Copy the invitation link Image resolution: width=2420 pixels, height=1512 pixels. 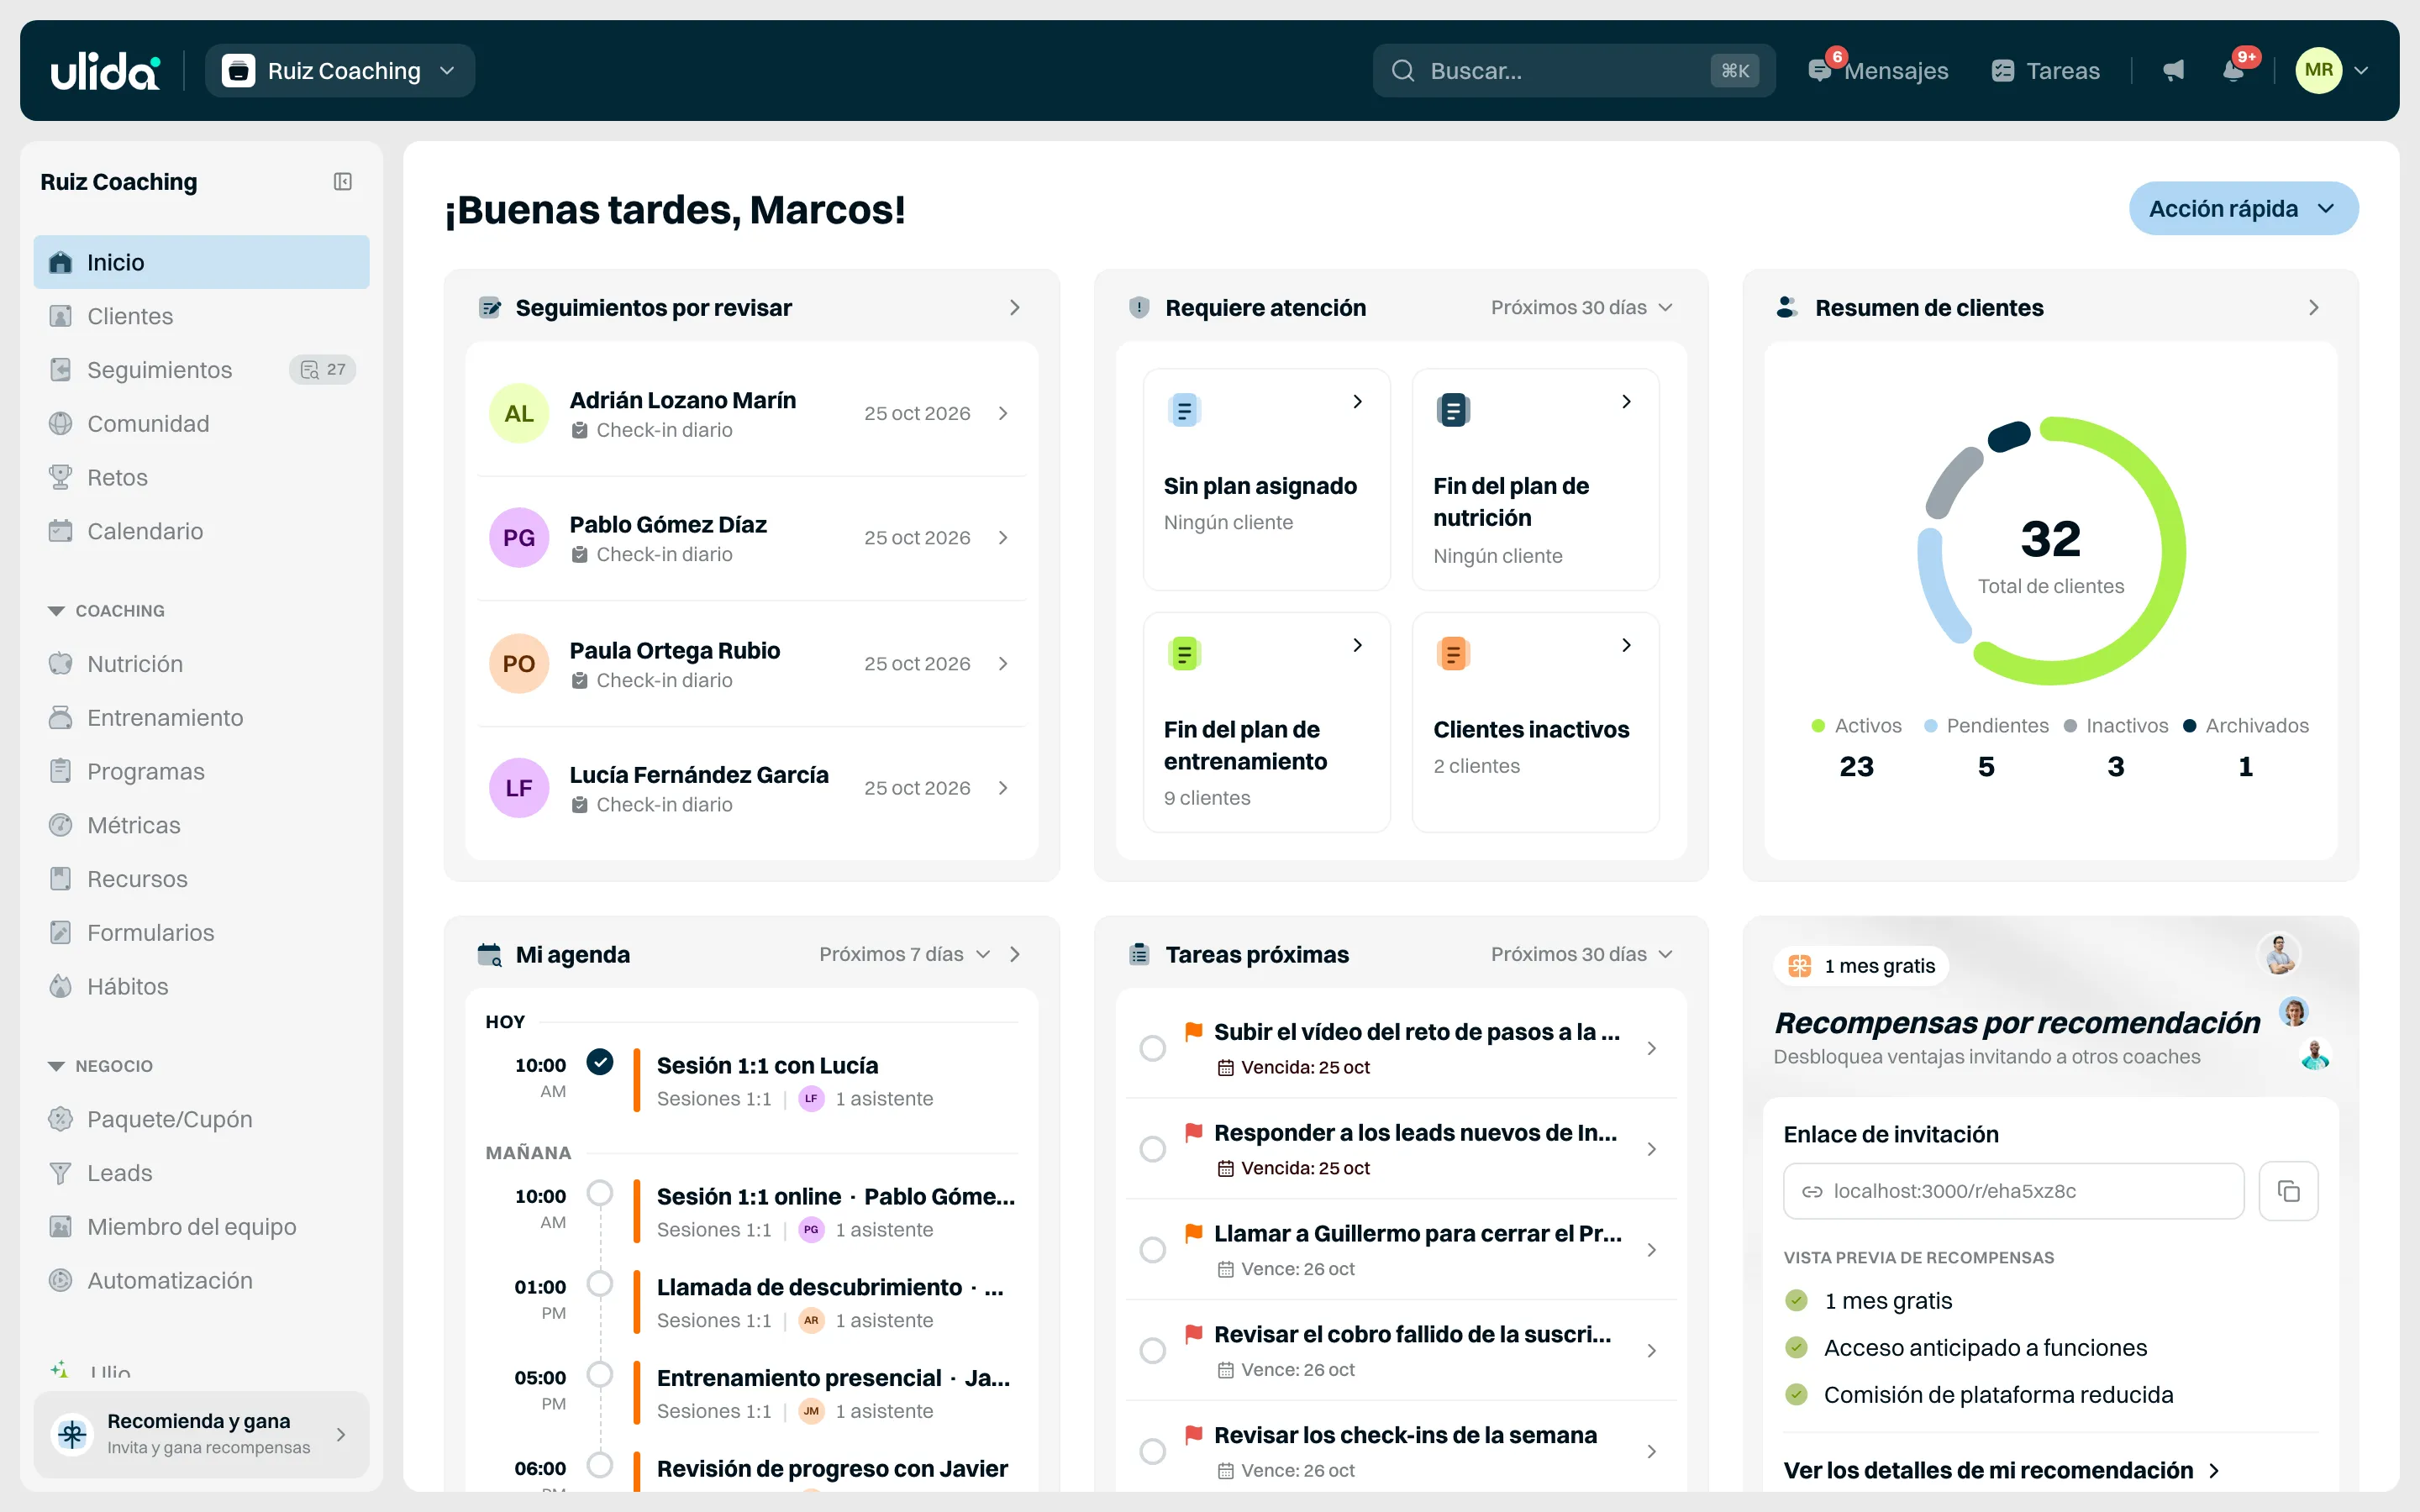click(2288, 1191)
